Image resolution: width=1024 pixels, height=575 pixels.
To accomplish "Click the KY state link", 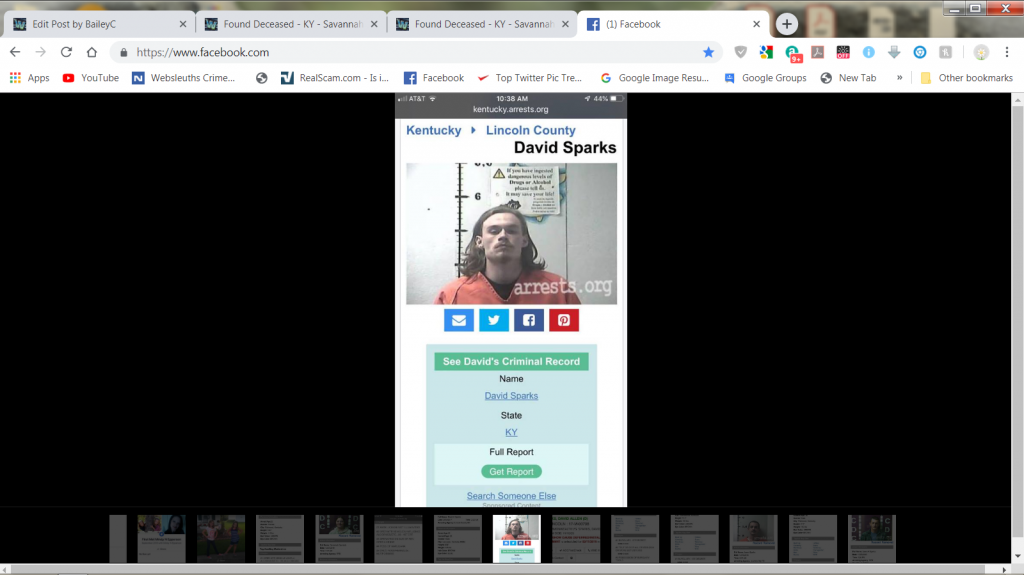I will pos(511,432).
